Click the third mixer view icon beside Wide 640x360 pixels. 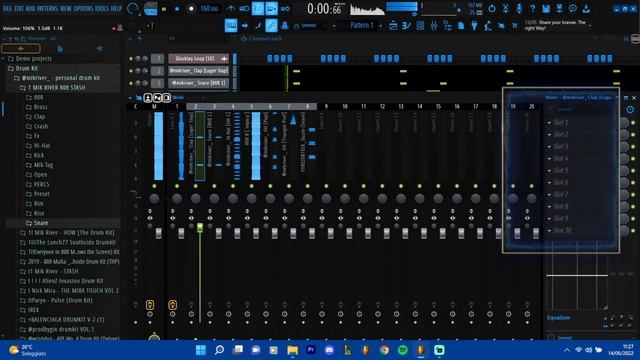tap(167, 98)
